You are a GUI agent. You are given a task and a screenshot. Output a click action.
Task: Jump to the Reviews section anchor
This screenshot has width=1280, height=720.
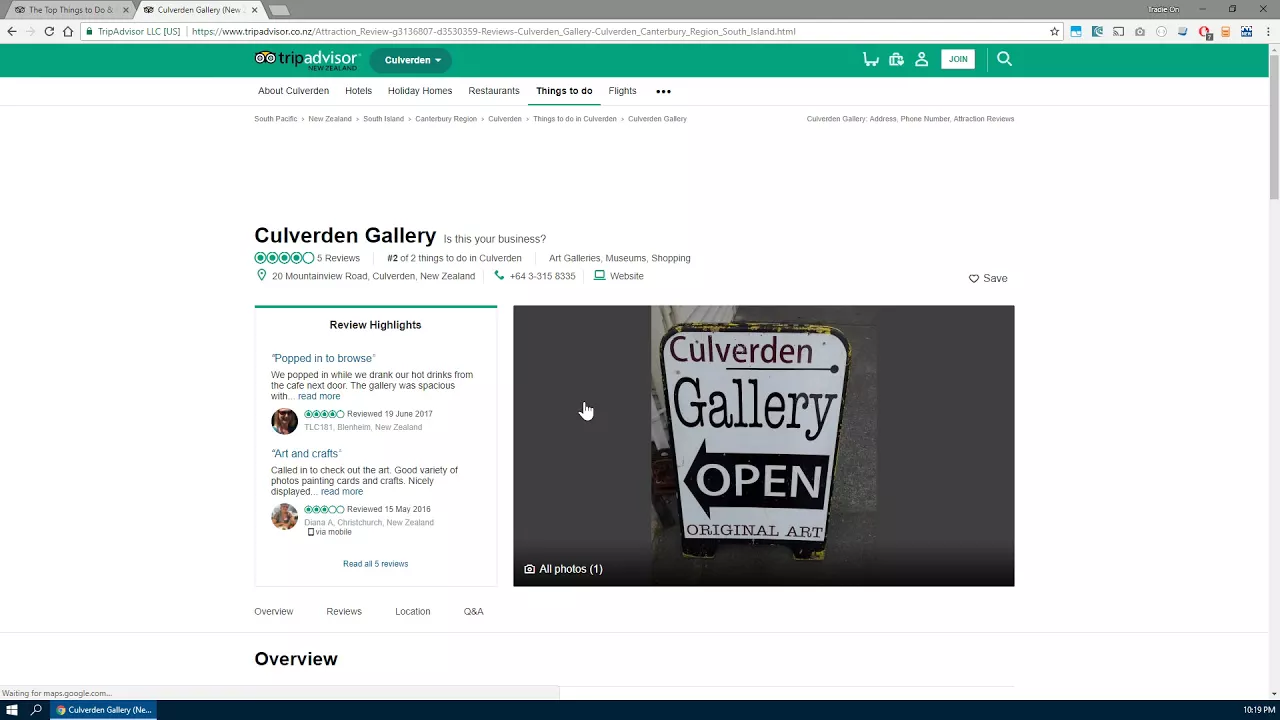tap(344, 611)
